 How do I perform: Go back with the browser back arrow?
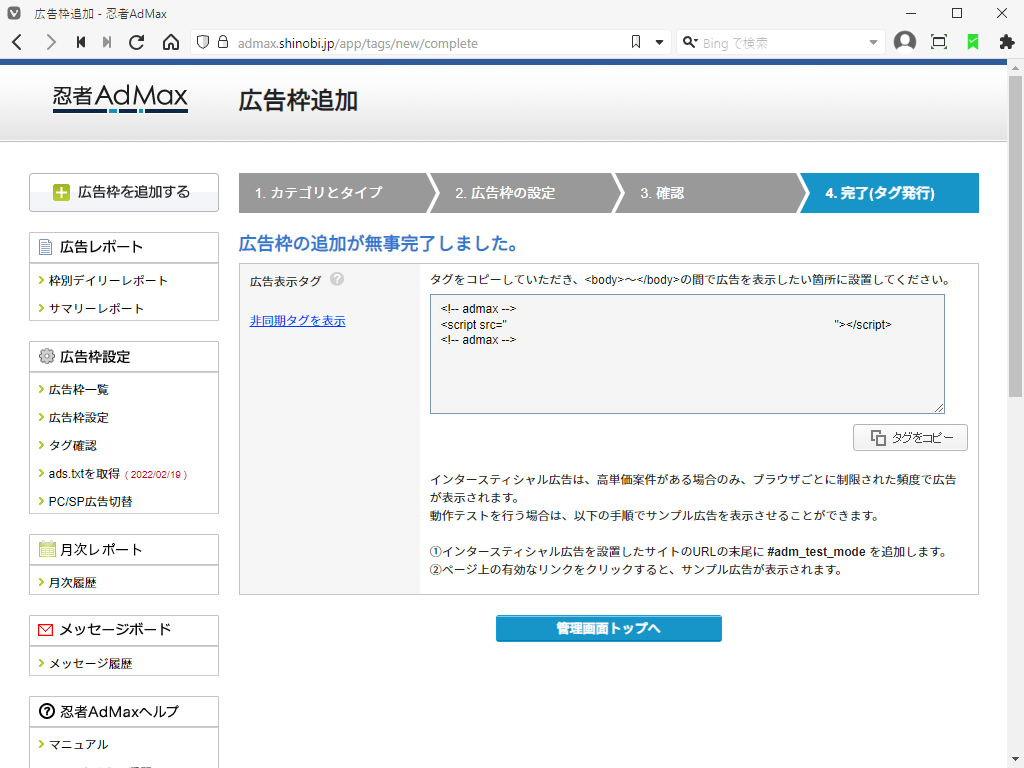pyautogui.click(x=18, y=43)
